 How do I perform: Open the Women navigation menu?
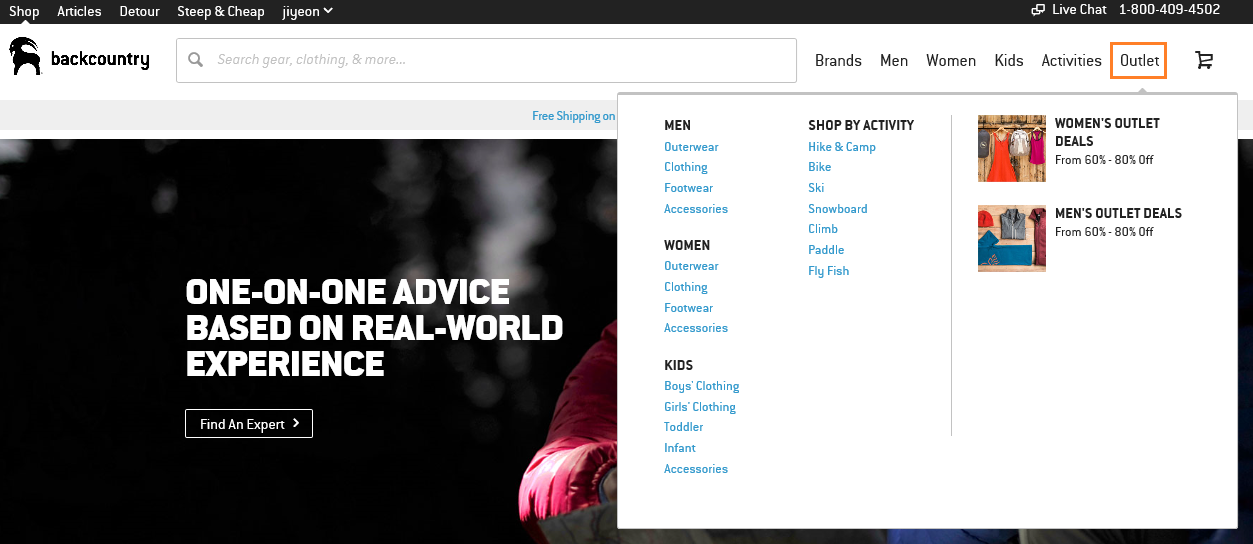(x=951, y=61)
